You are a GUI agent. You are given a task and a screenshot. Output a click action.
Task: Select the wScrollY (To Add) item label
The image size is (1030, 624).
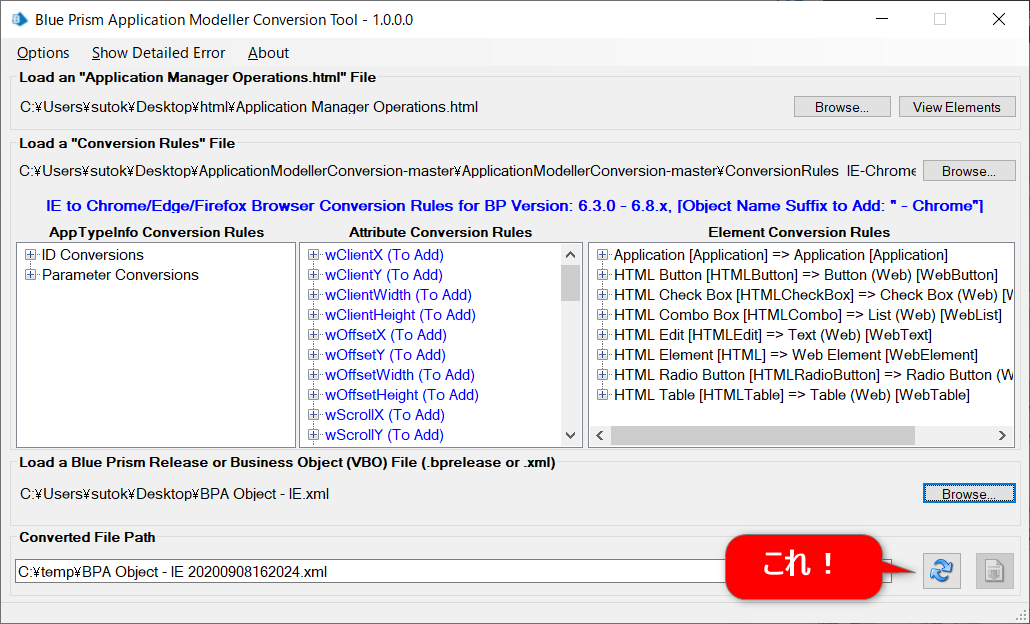(x=384, y=435)
